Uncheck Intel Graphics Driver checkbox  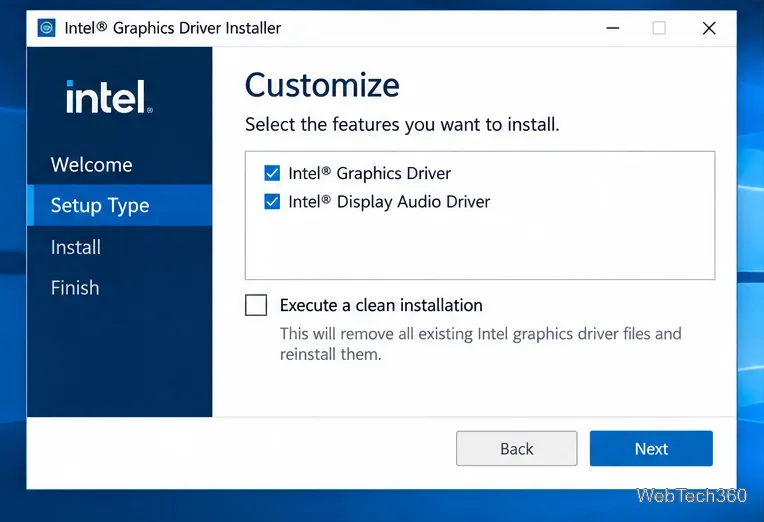272,173
